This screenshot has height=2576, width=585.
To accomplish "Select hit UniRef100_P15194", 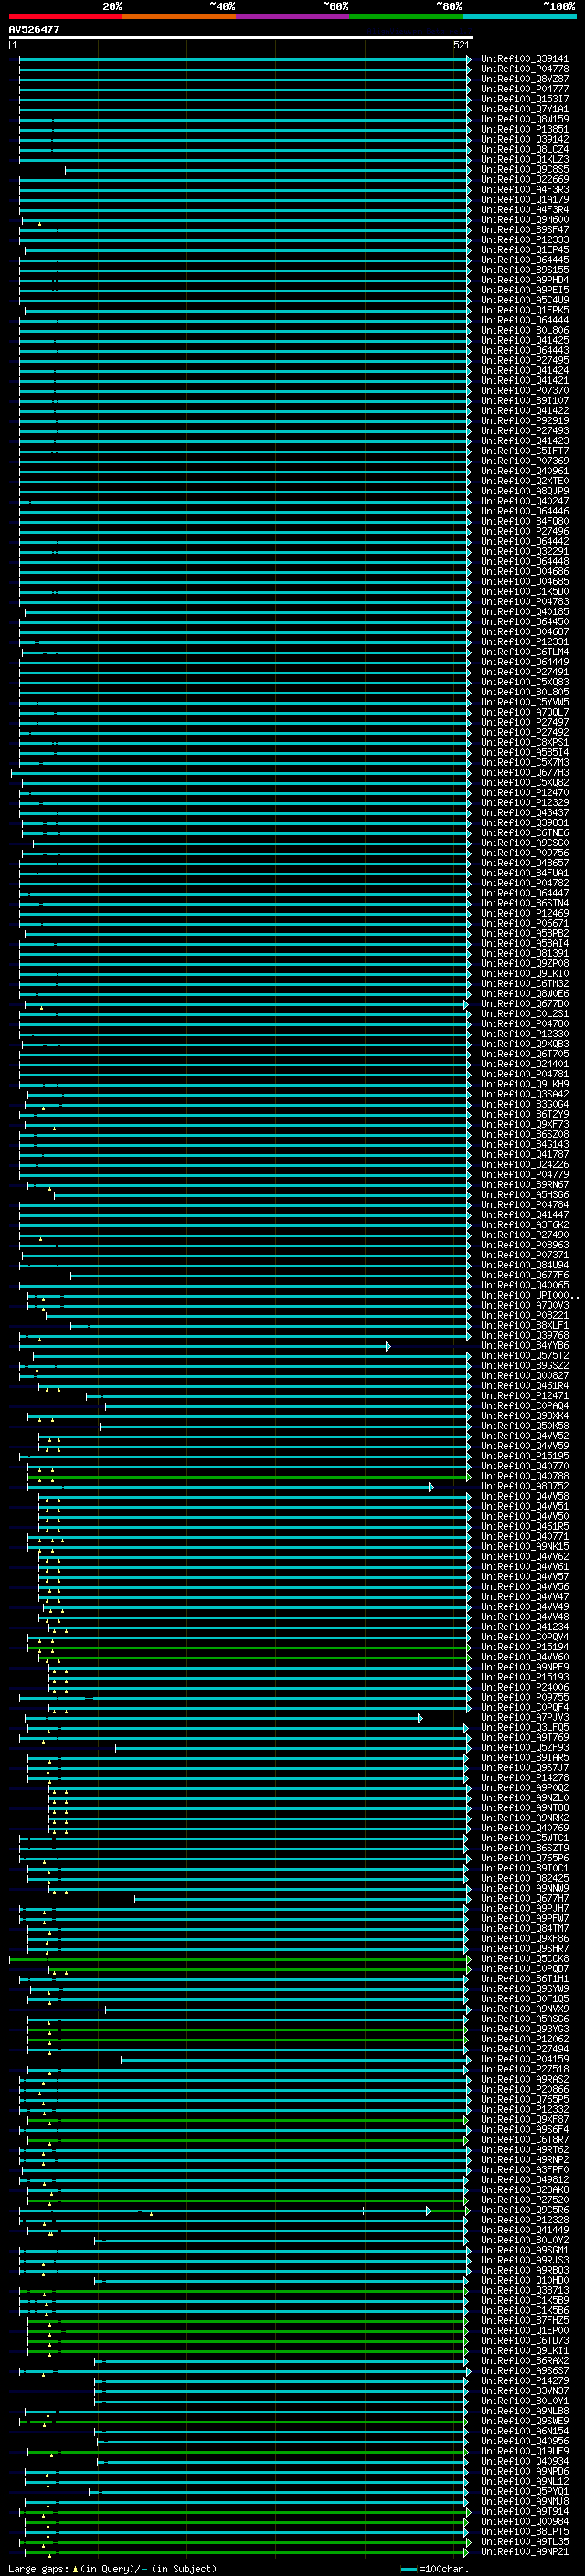I will [x=524, y=1647].
